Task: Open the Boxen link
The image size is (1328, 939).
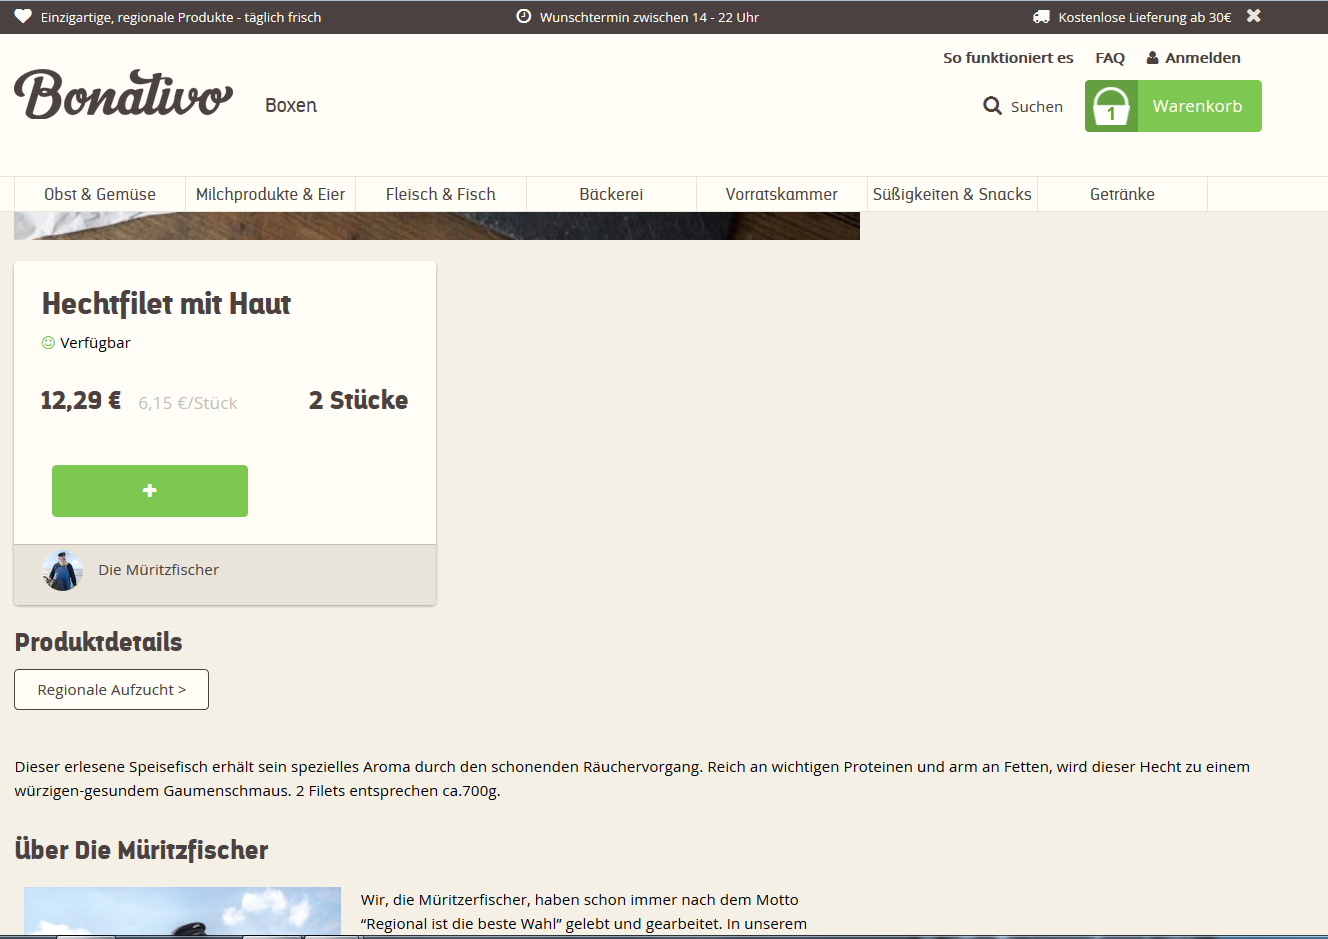Action: [x=291, y=105]
